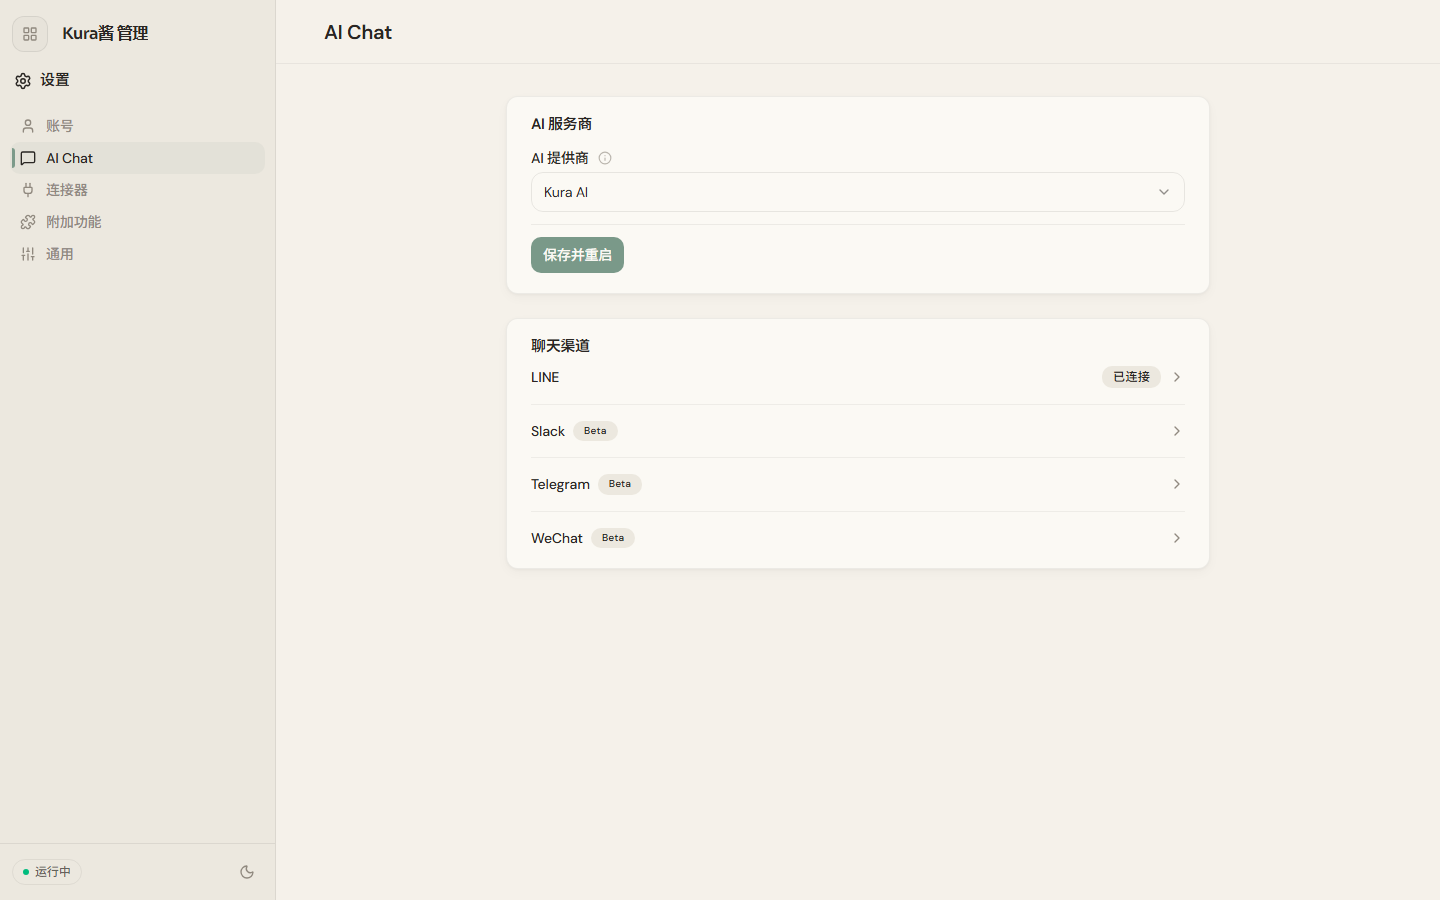Click the Beta badge next to Slack
The height and width of the screenshot is (900, 1440).
595,431
